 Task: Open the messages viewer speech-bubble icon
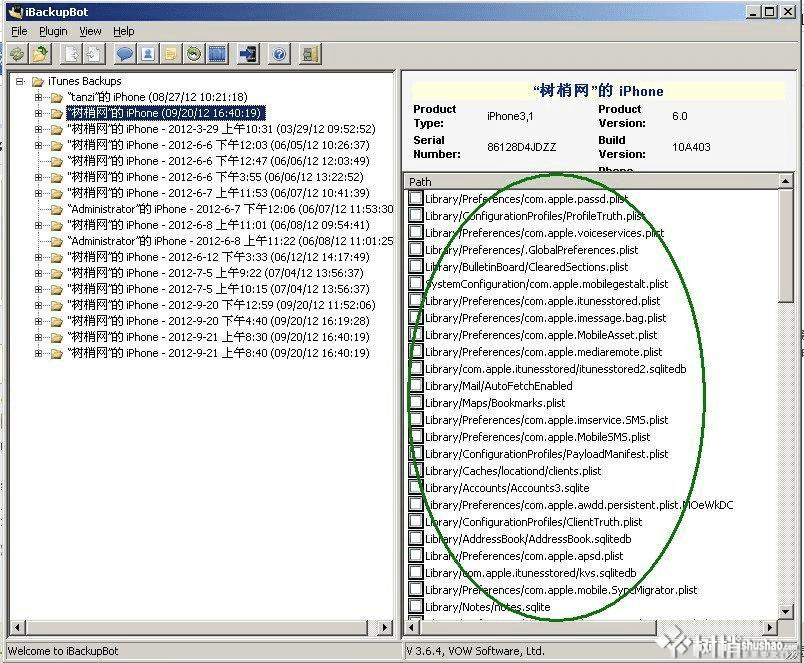[x=125, y=54]
